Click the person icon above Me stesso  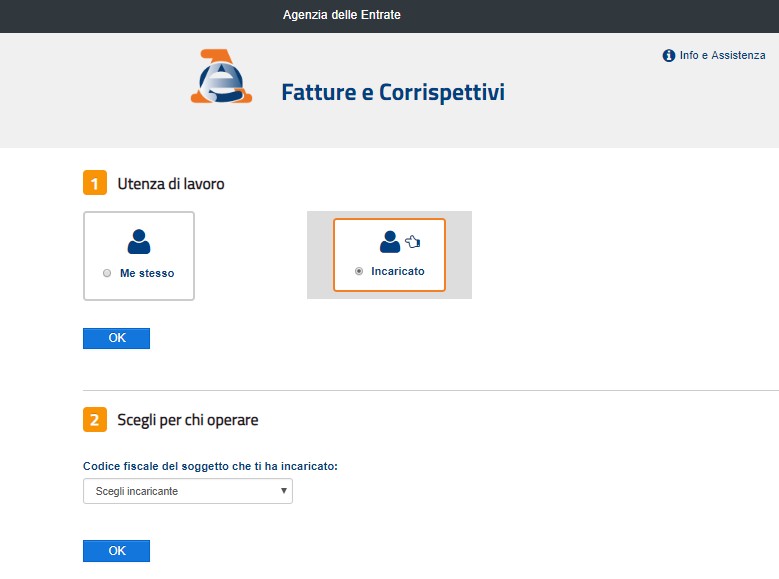pos(139,242)
